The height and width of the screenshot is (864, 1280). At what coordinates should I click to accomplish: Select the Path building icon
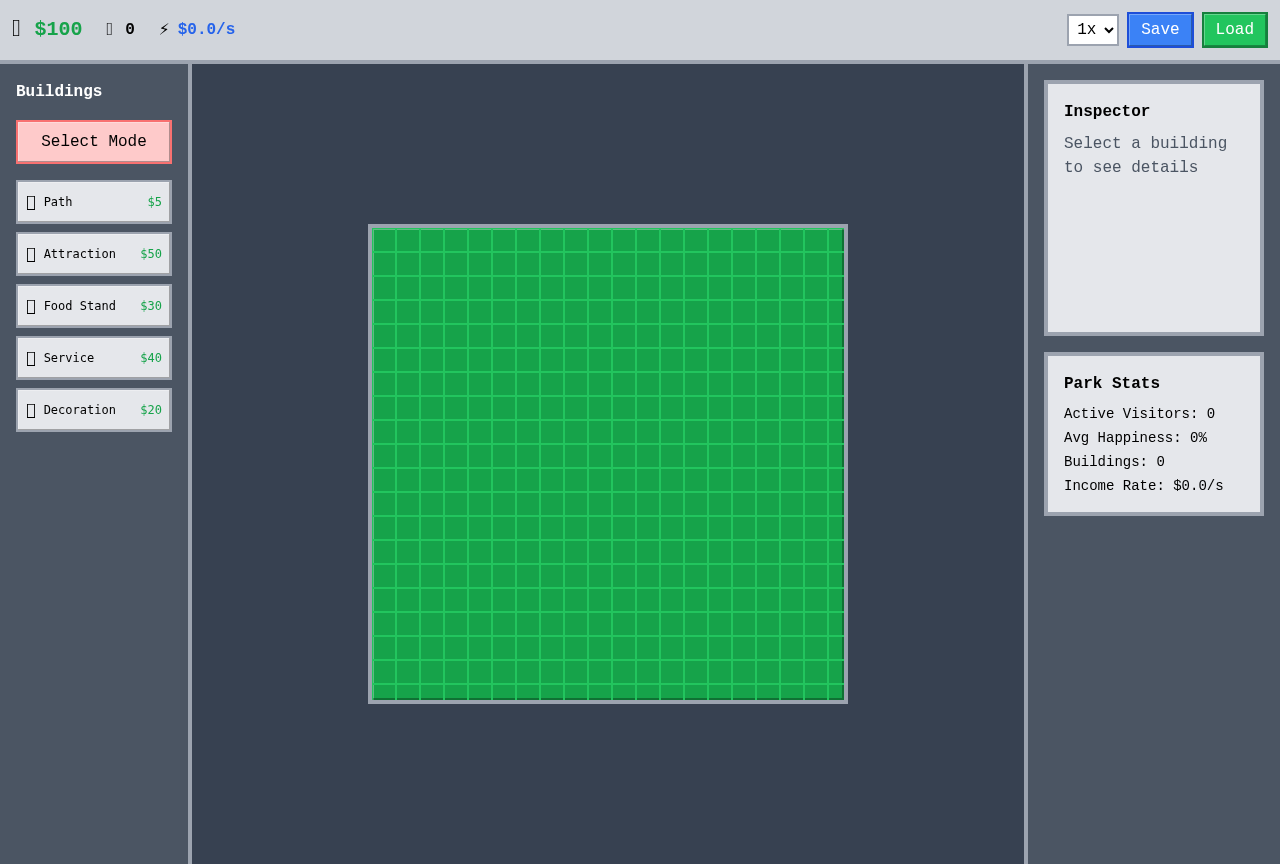pyautogui.click(x=30, y=201)
